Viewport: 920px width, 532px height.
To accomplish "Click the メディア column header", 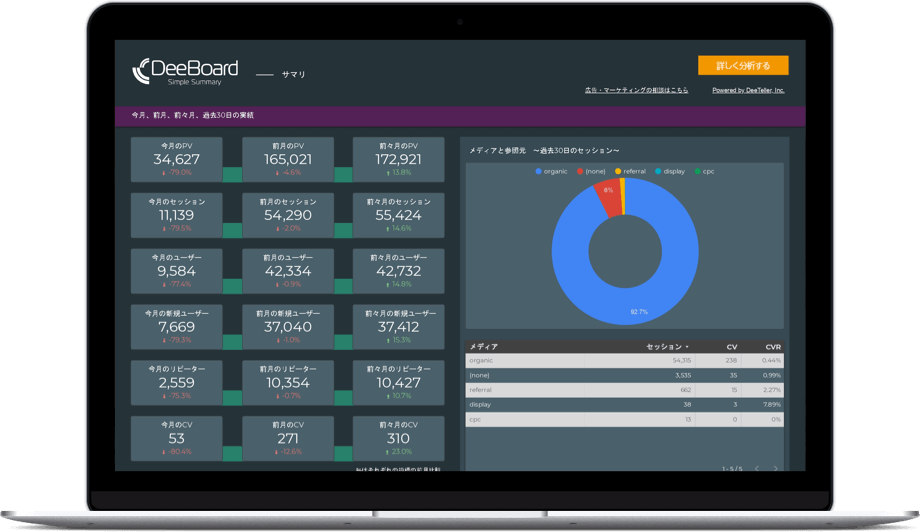I will click(x=484, y=347).
